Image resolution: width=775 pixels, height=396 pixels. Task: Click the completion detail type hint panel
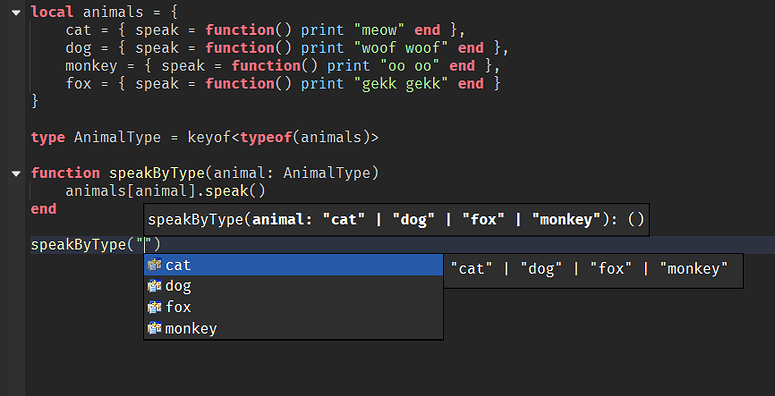[x=593, y=270]
